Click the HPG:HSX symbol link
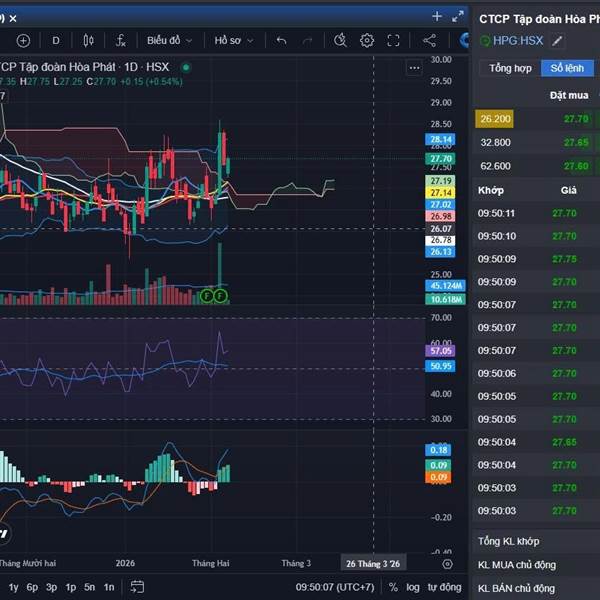 (x=517, y=41)
